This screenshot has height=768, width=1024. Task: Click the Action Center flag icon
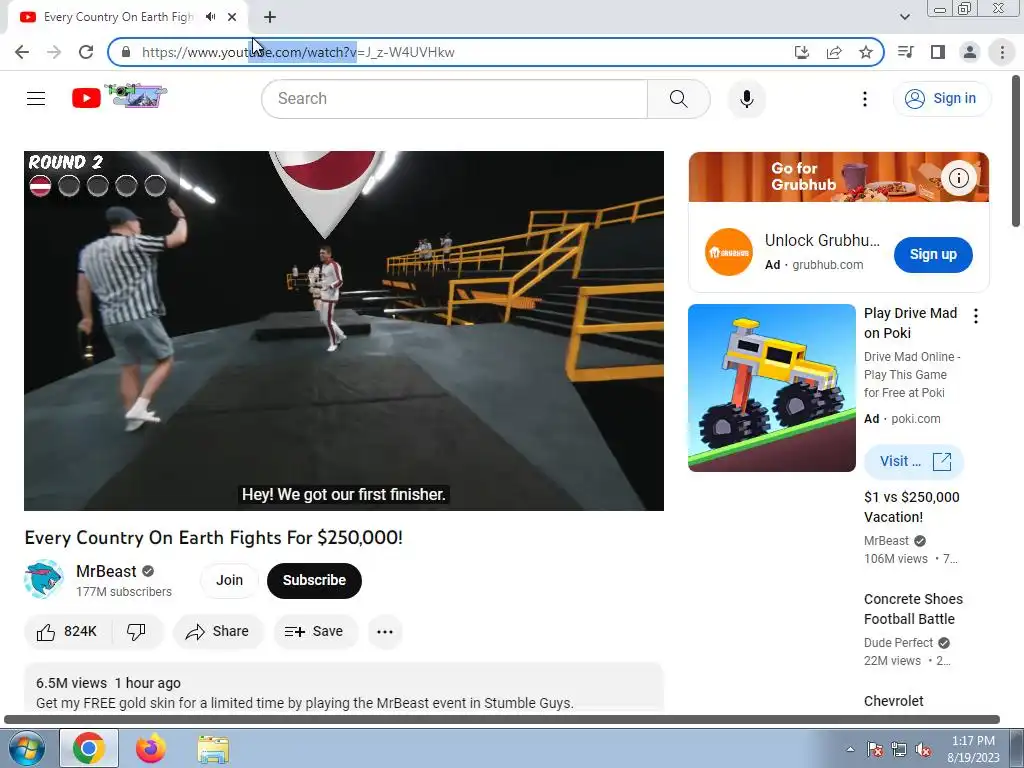(x=874, y=749)
